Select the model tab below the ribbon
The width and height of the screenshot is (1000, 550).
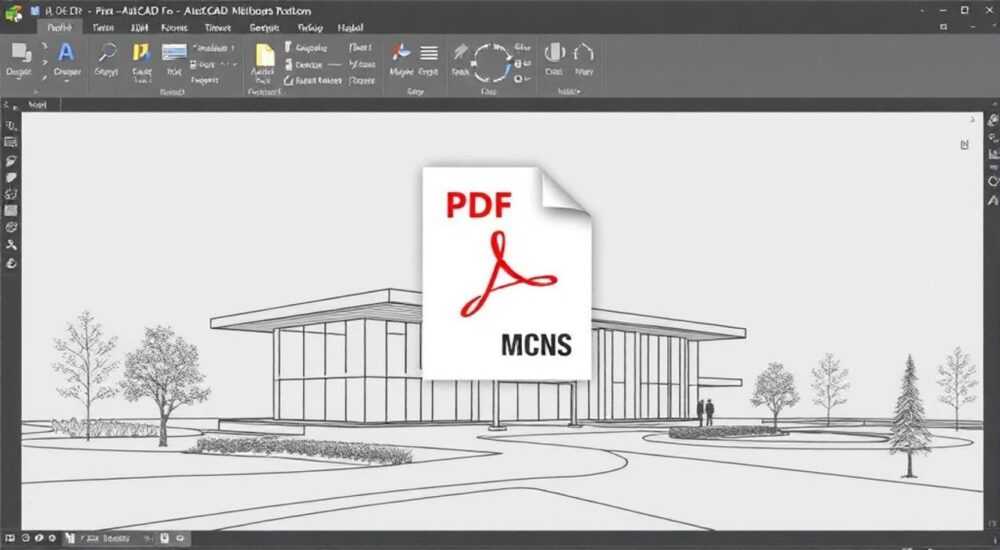(38, 105)
